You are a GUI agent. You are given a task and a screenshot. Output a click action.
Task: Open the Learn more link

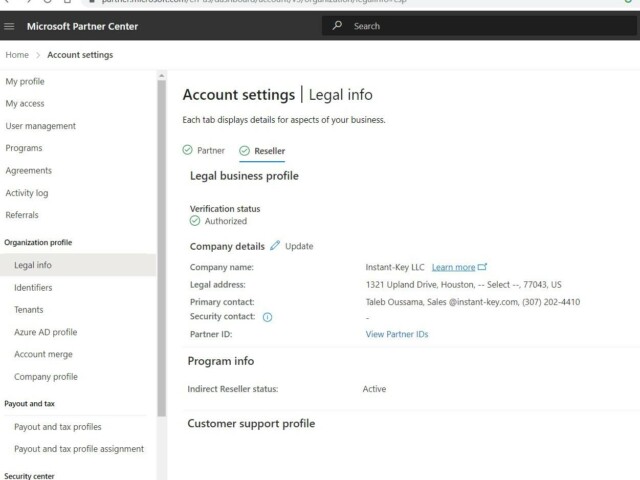[x=453, y=268]
